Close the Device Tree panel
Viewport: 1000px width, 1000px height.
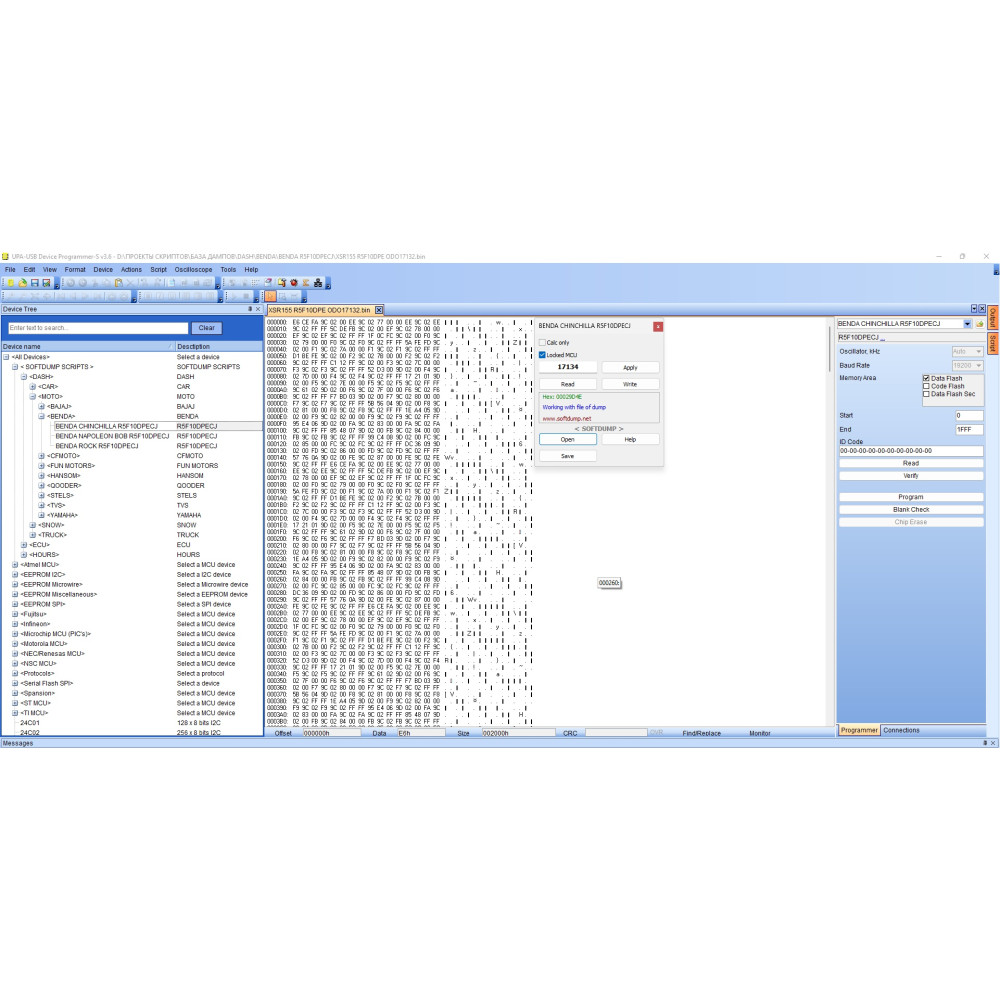(258, 309)
